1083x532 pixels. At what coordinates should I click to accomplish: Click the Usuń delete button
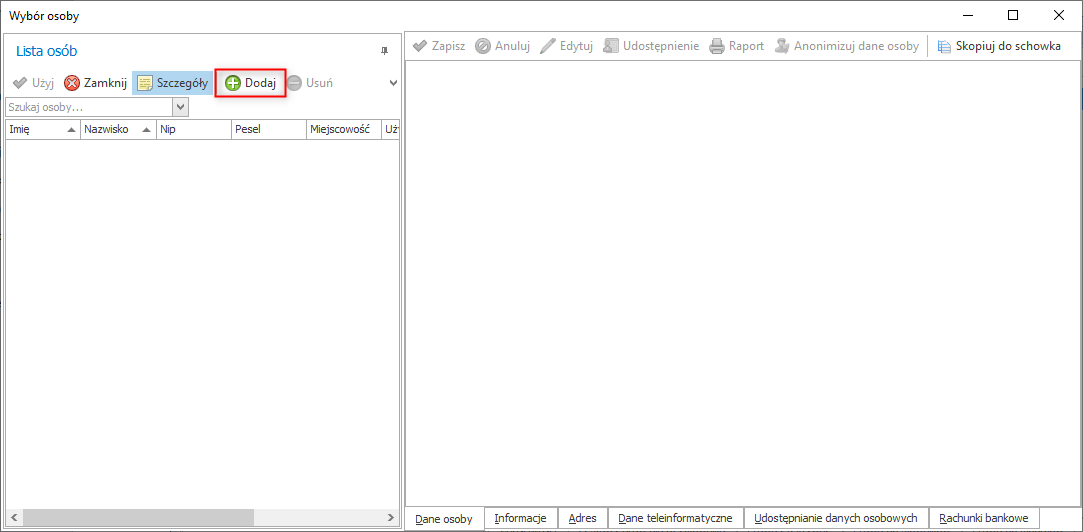click(310, 83)
